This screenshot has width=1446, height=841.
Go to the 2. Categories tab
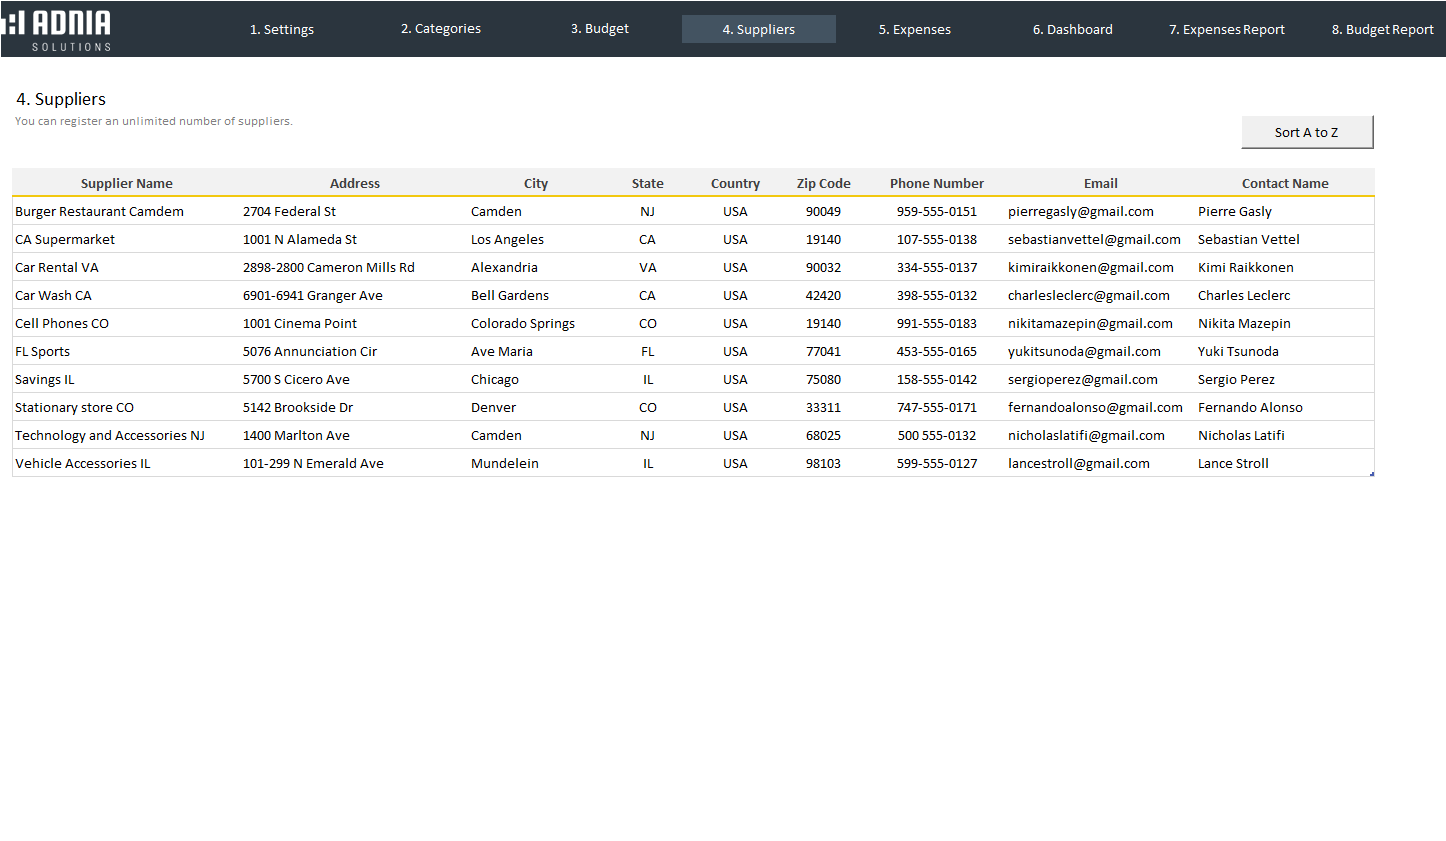coord(441,29)
